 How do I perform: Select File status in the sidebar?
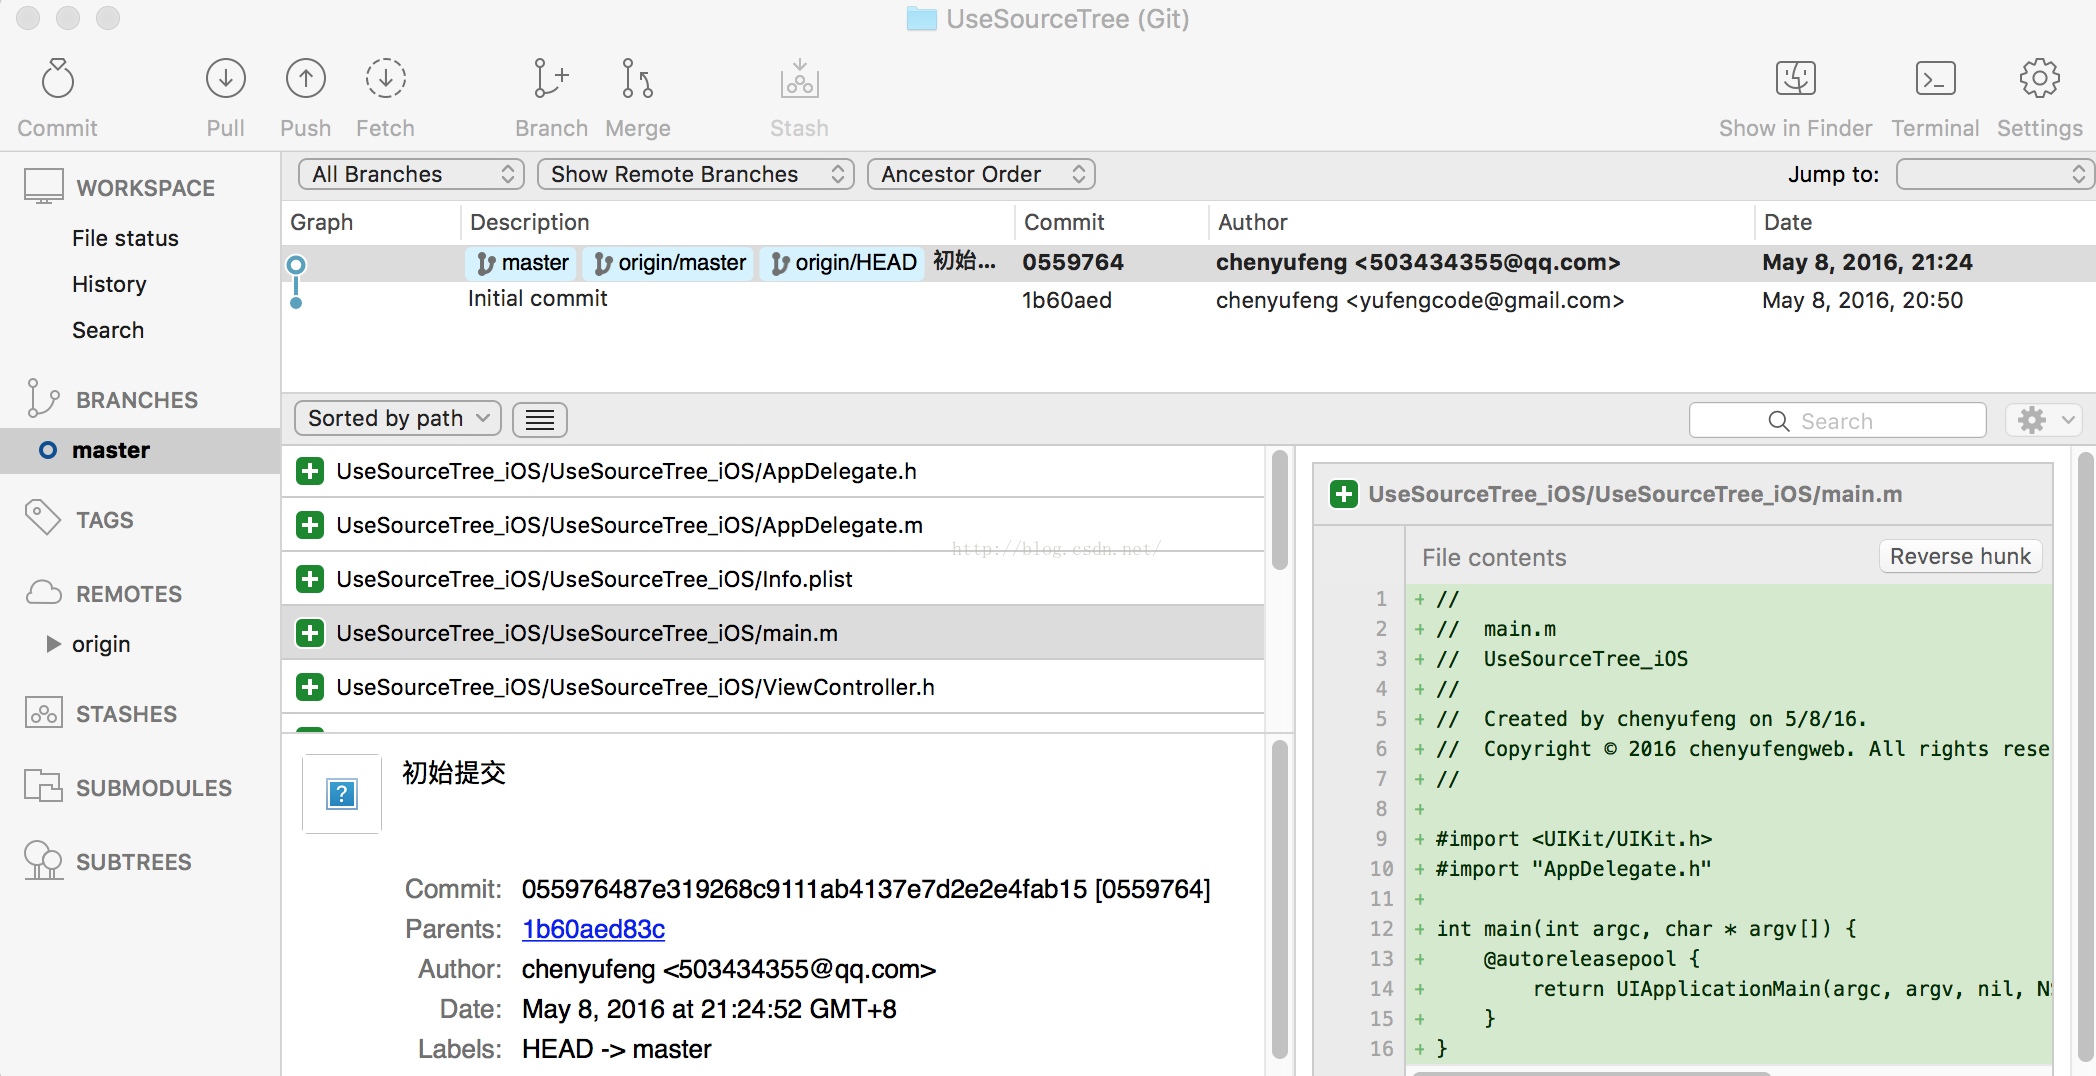125,238
